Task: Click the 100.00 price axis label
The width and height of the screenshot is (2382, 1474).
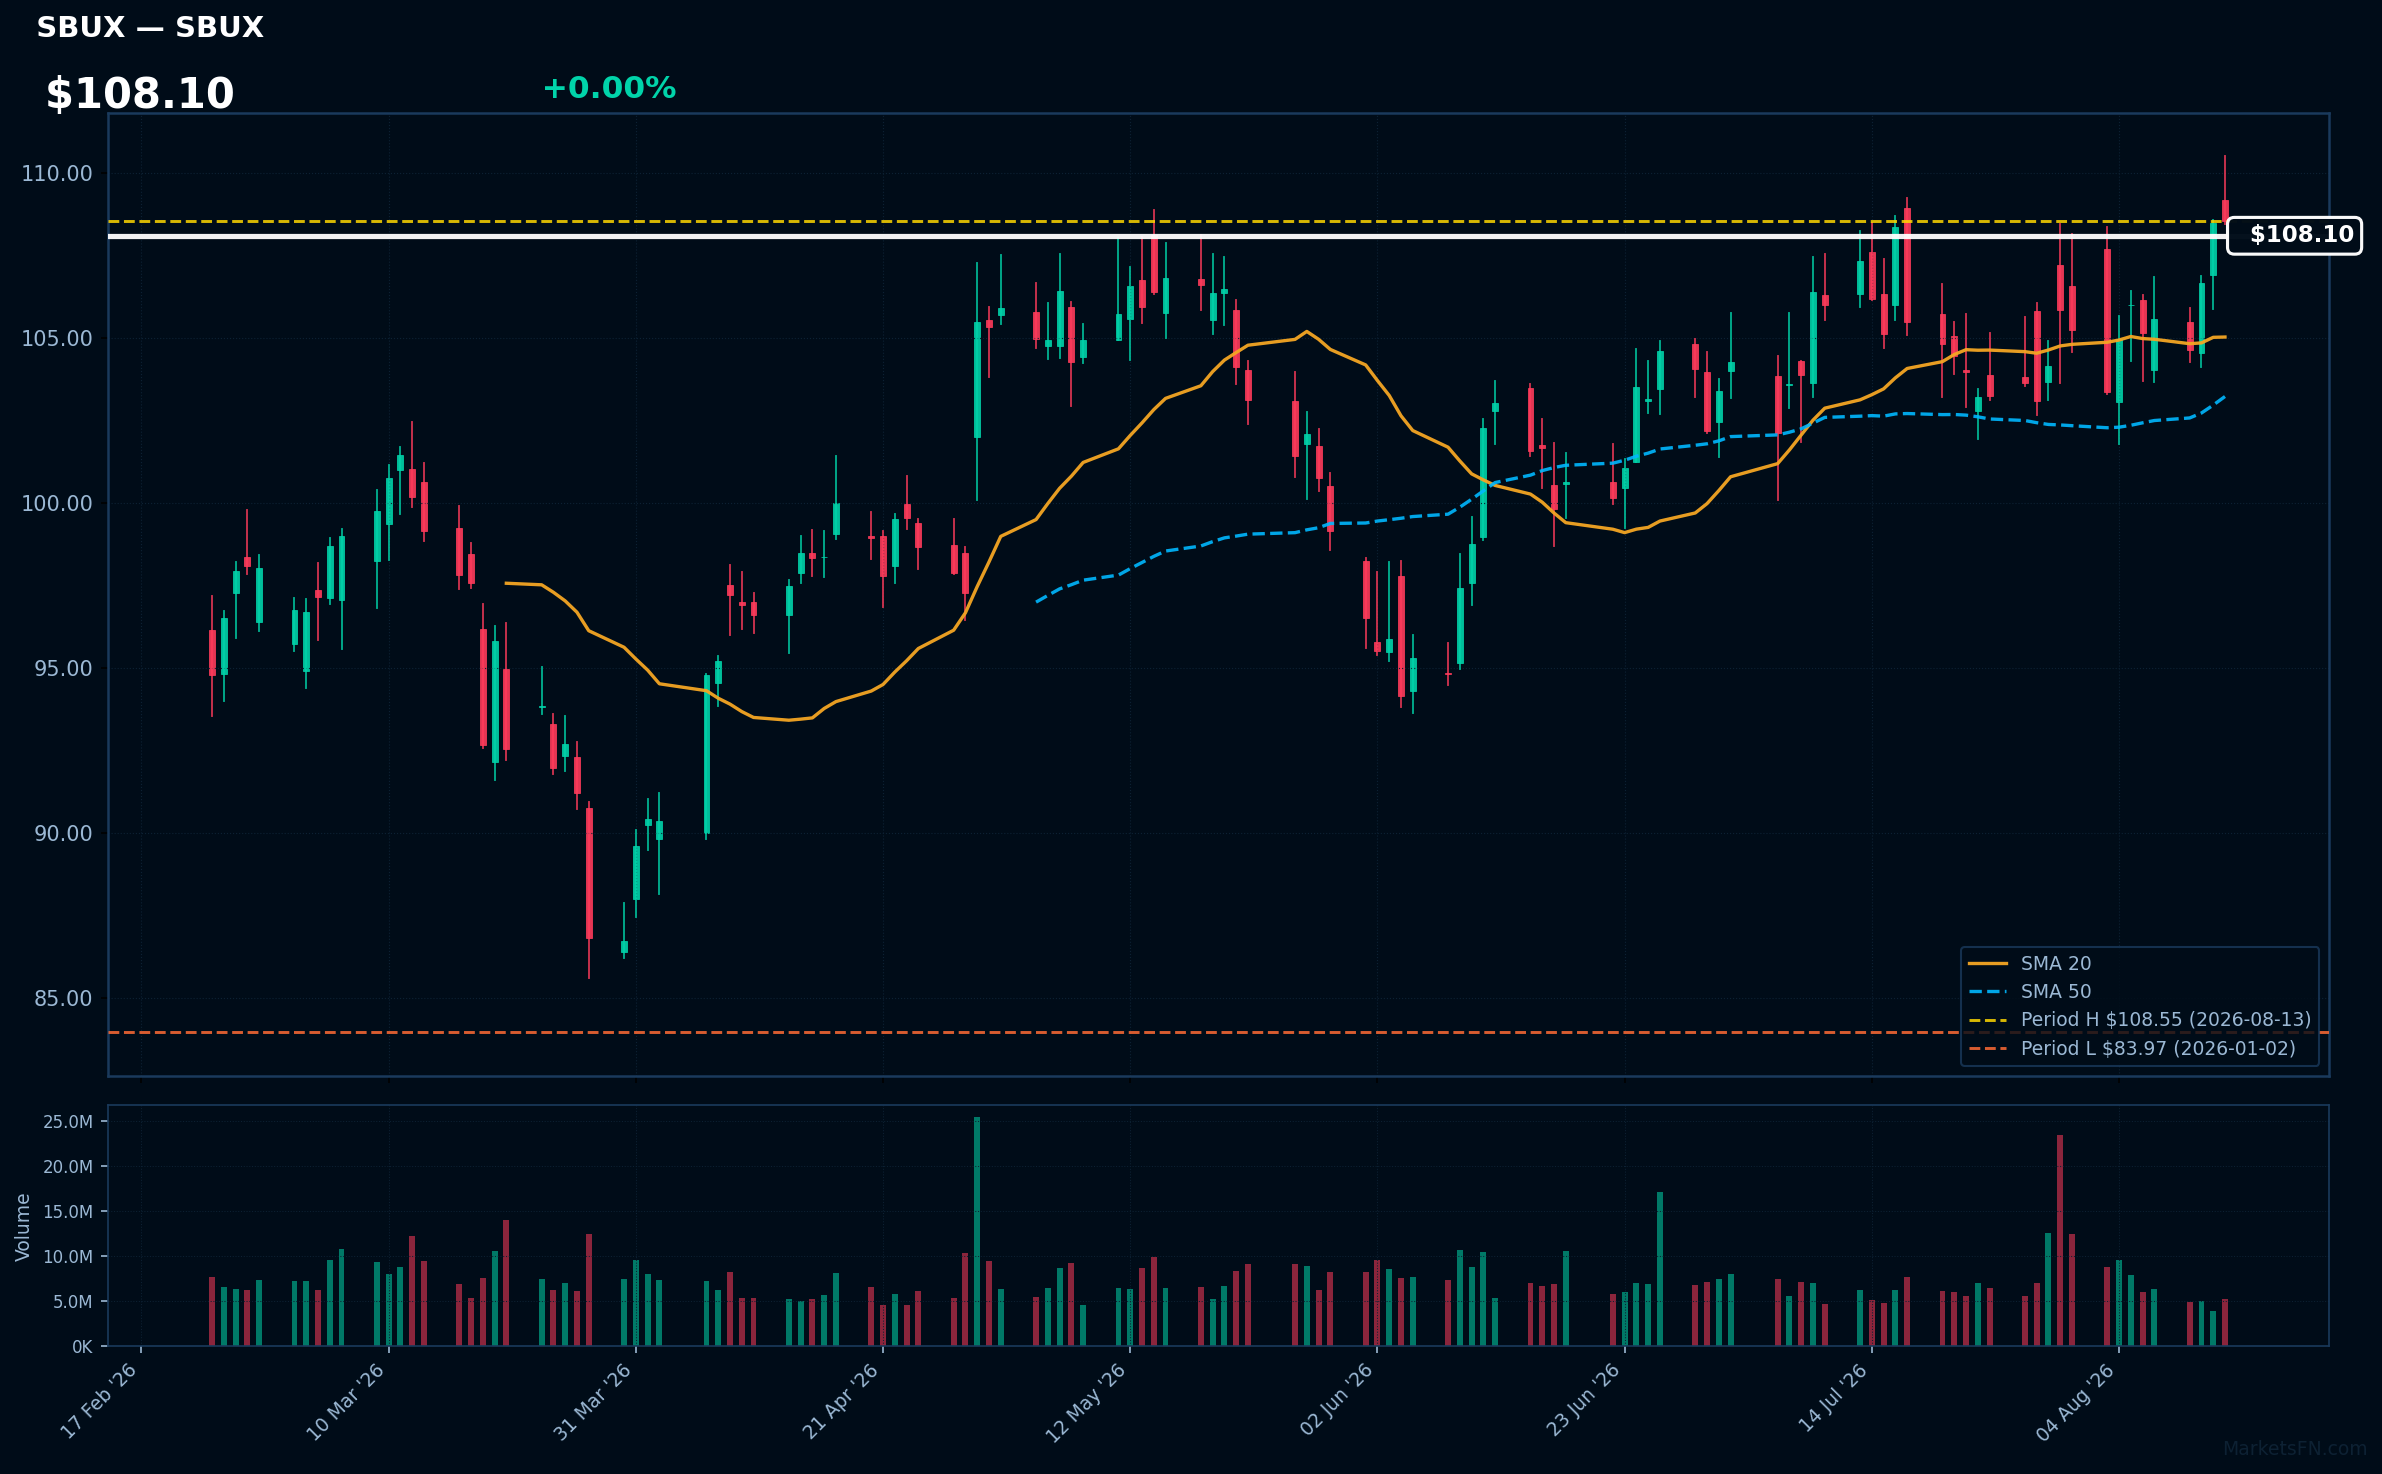Action: (57, 504)
